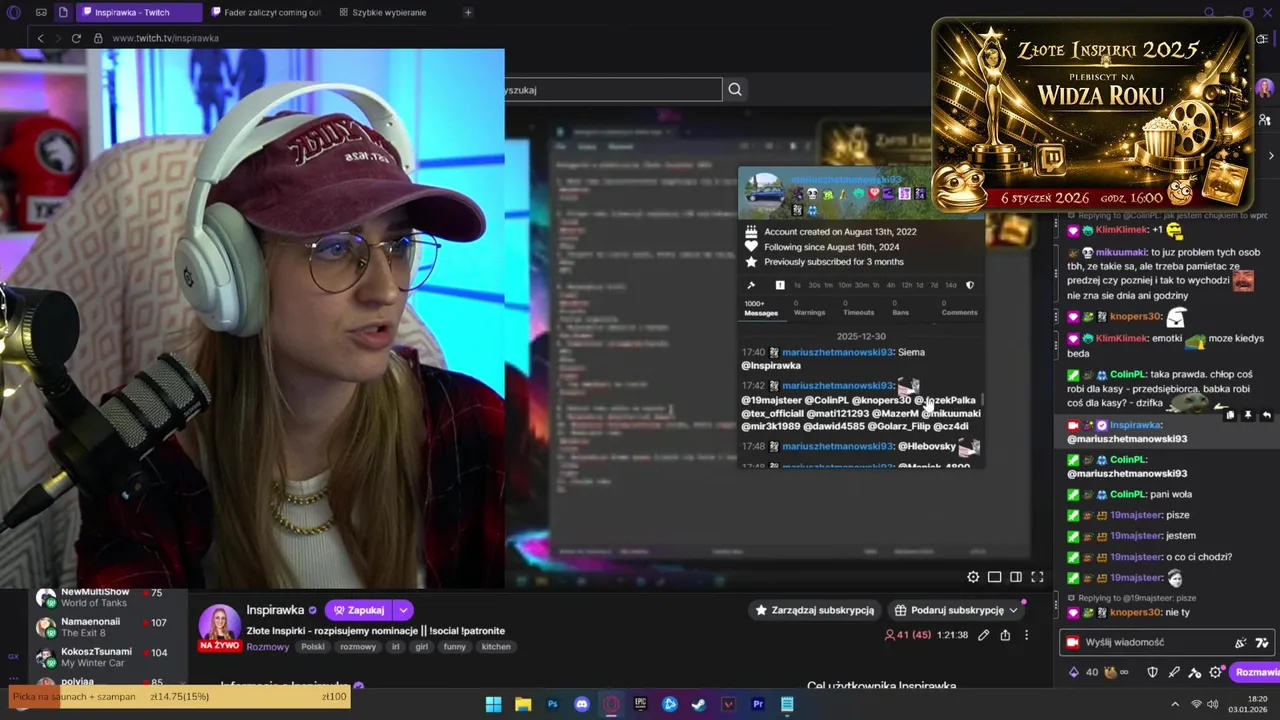
Task: Click the Twitch search magnifier button
Action: (x=735, y=90)
